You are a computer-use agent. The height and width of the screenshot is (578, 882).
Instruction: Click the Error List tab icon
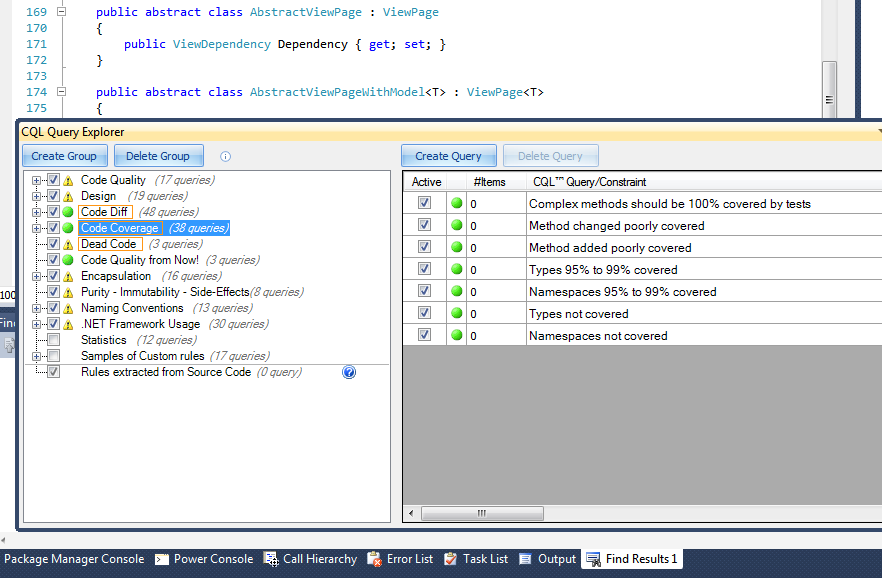[375, 559]
